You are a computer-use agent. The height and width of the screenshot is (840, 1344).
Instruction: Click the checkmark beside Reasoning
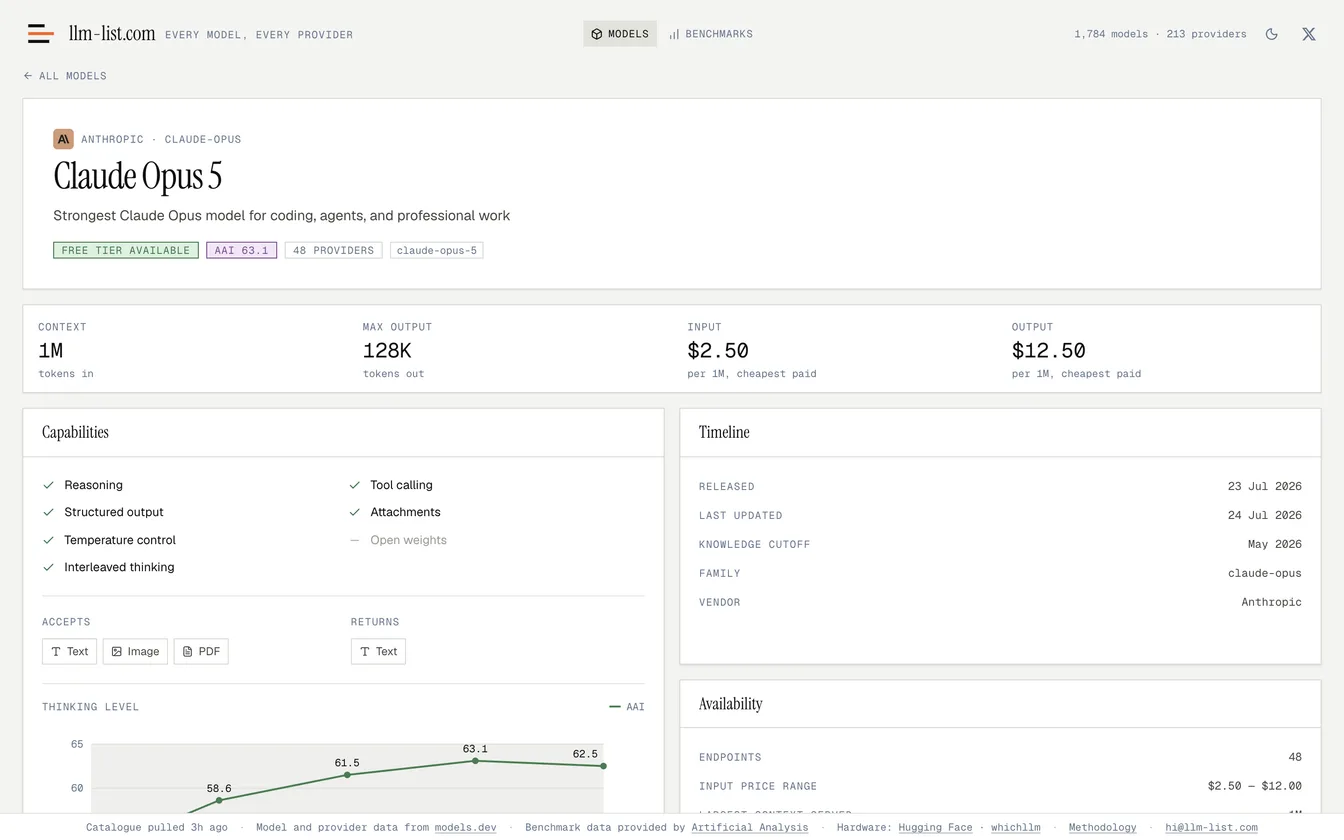pyautogui.click(x=48, y=485)
